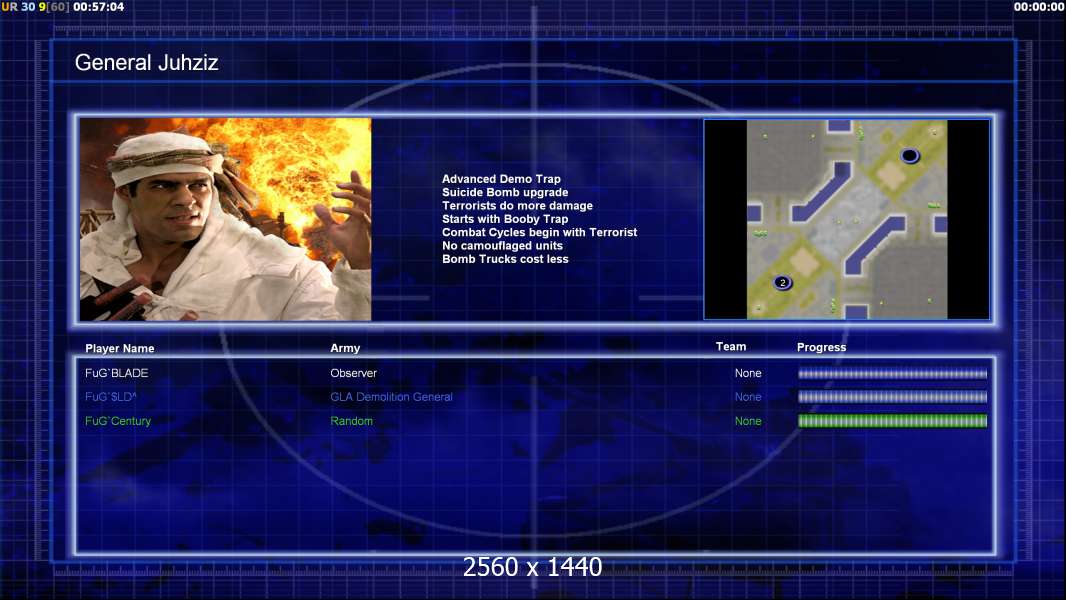Click the 00:57:04 timer readout
The height and width of the screenshot is (600, 1066).
[99, 7]
